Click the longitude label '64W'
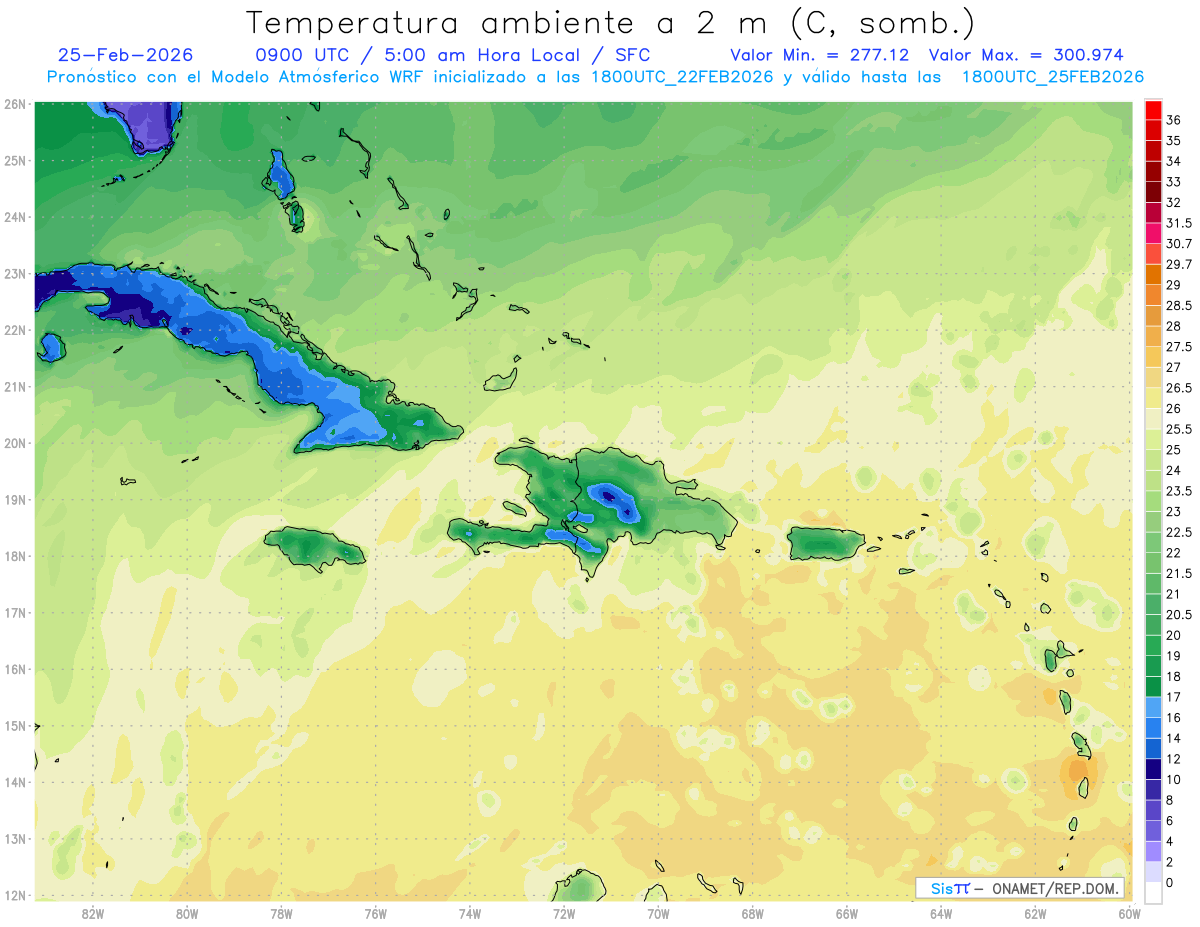The height and width of the screenshot is (927, 1200). (941, 913)
